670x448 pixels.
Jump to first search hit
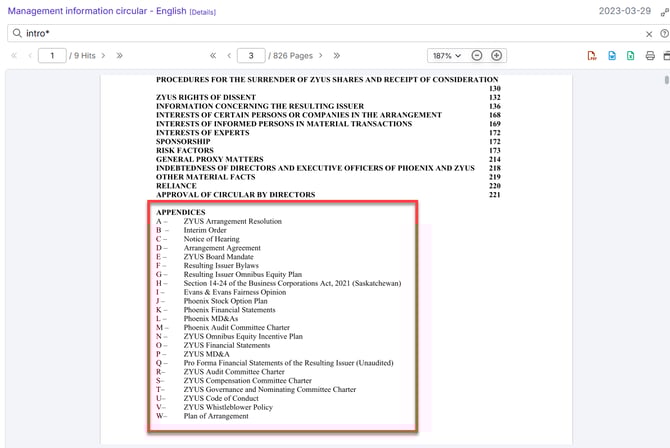[14, 56]
